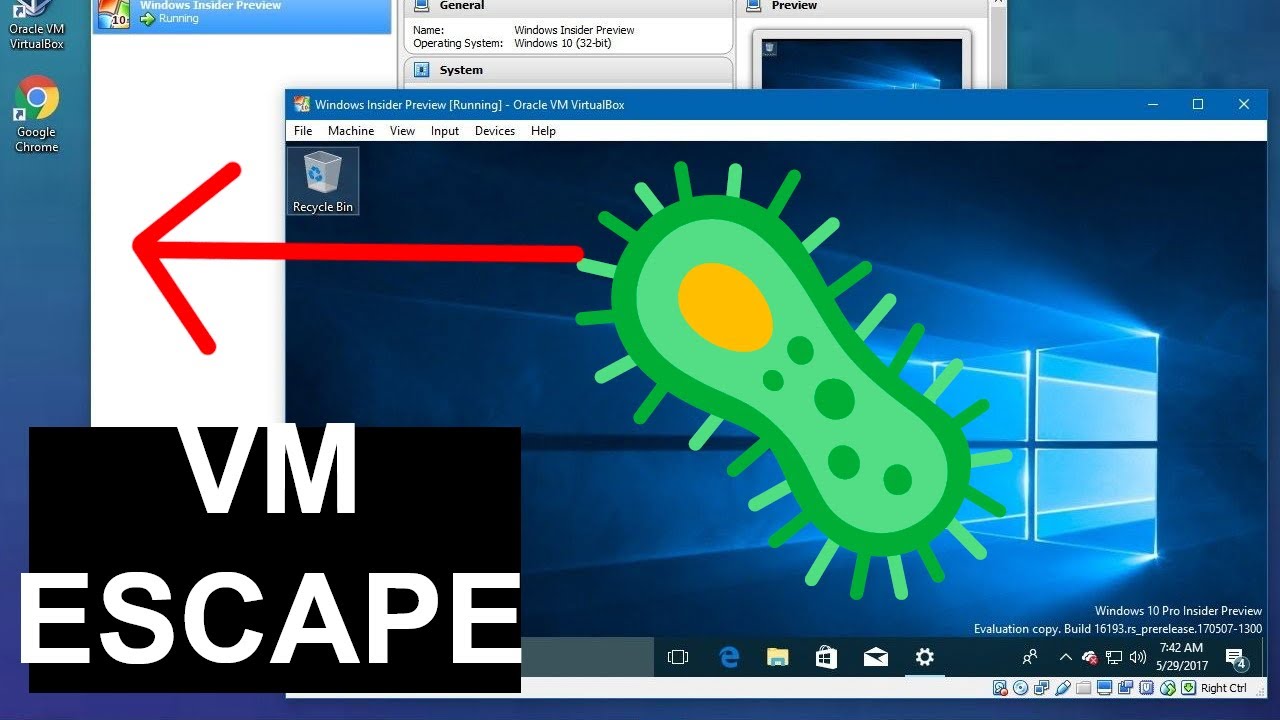Click the volume speaker tray icon
The width and height of the screenshot is (1280, 720).
tap(1137, 657)
